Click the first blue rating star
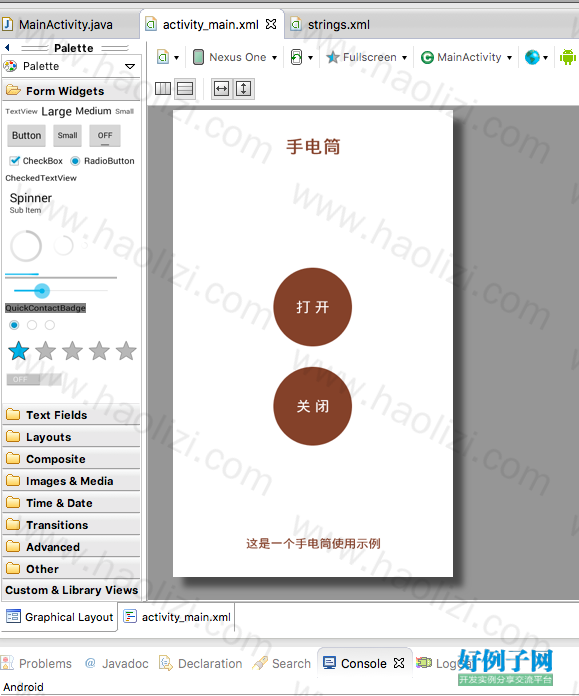This screenshot has width=579, height=696. pyautogui.click(x=19, y=351)
